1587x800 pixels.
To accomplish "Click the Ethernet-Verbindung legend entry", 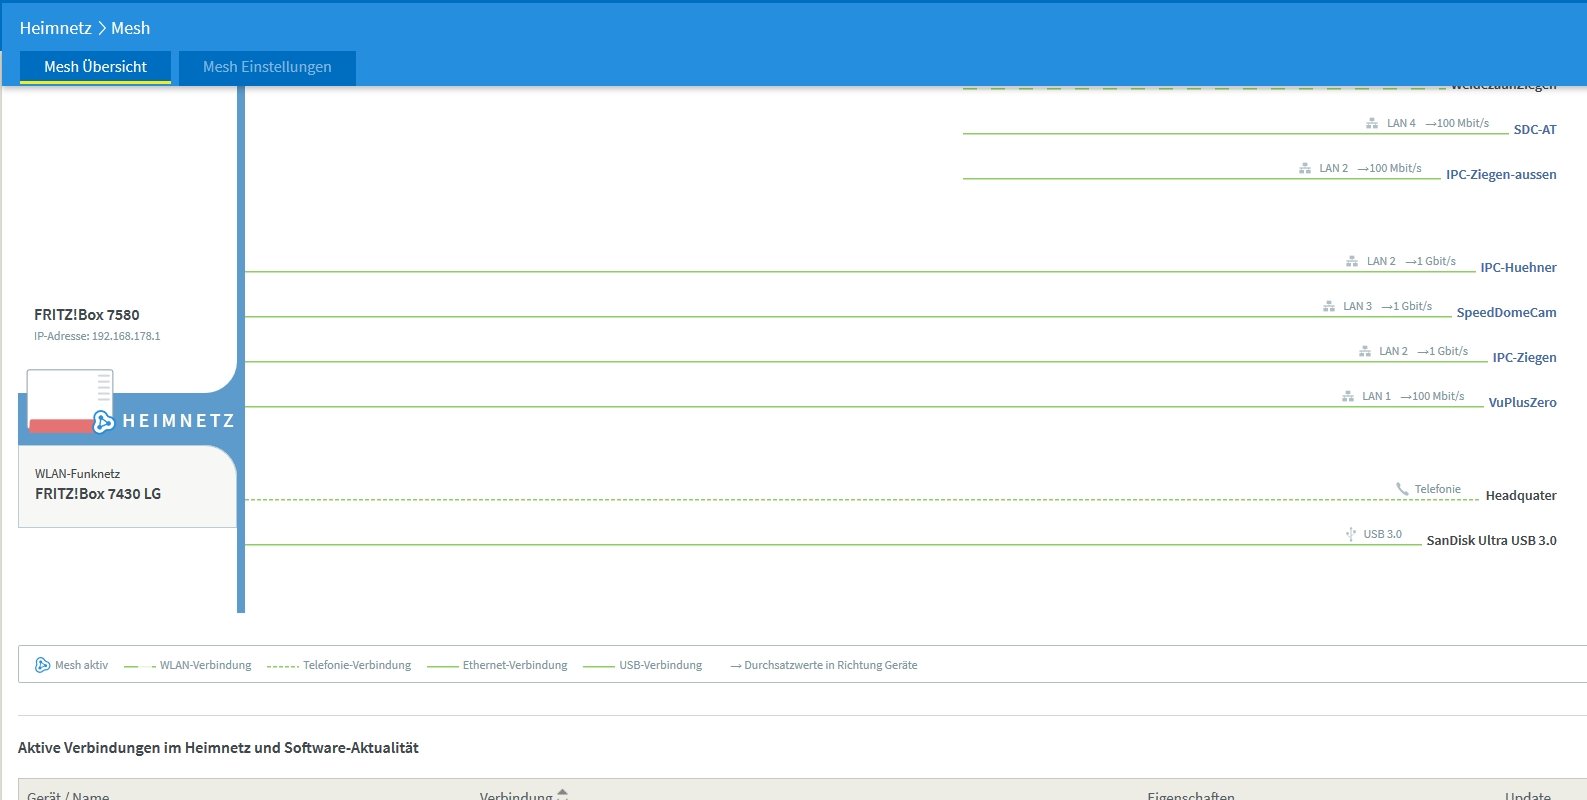I will 514,665.
